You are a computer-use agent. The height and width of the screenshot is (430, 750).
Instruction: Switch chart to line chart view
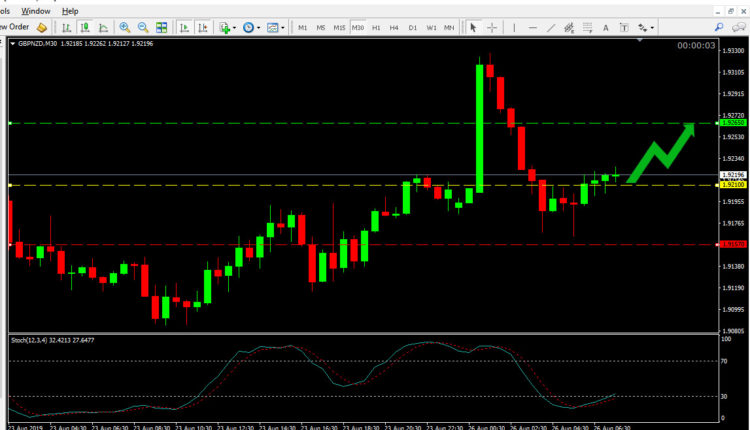tap(103, 28)
